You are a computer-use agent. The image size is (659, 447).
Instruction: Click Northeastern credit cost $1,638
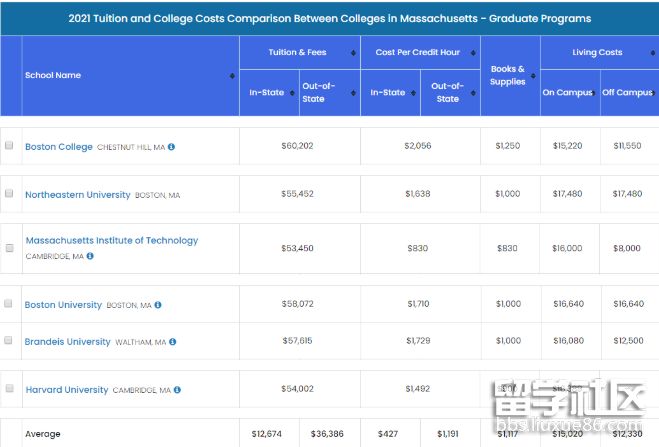click(x=417, y=194)
